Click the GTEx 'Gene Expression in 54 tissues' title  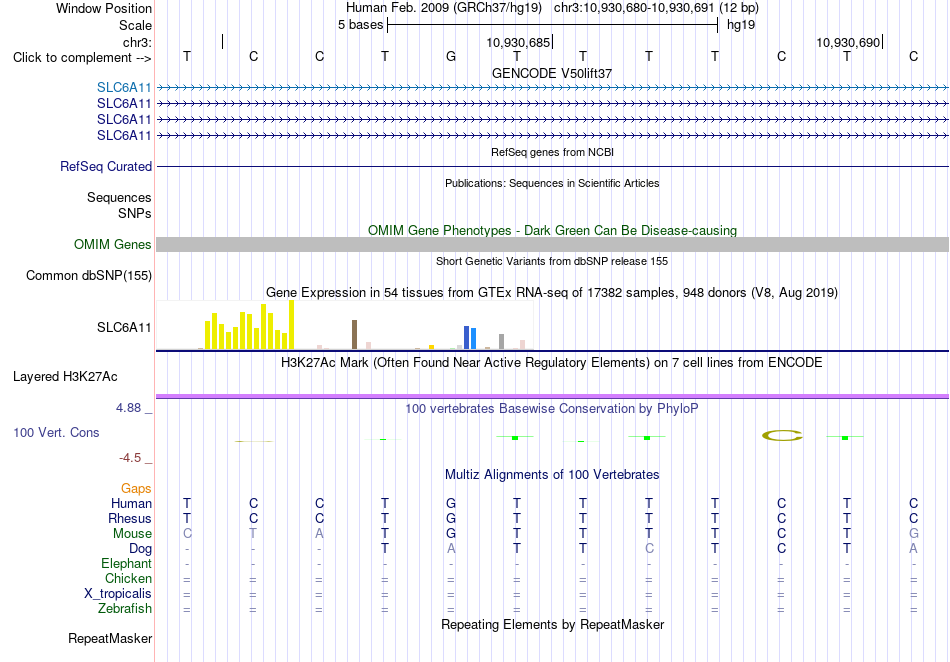552,293
